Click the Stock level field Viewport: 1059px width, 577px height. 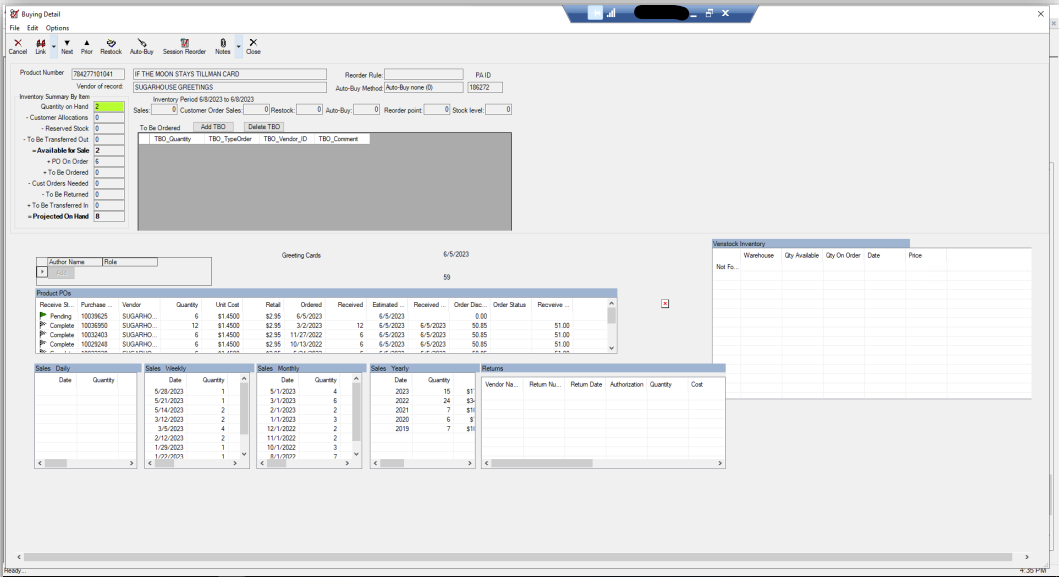[498, 109]
